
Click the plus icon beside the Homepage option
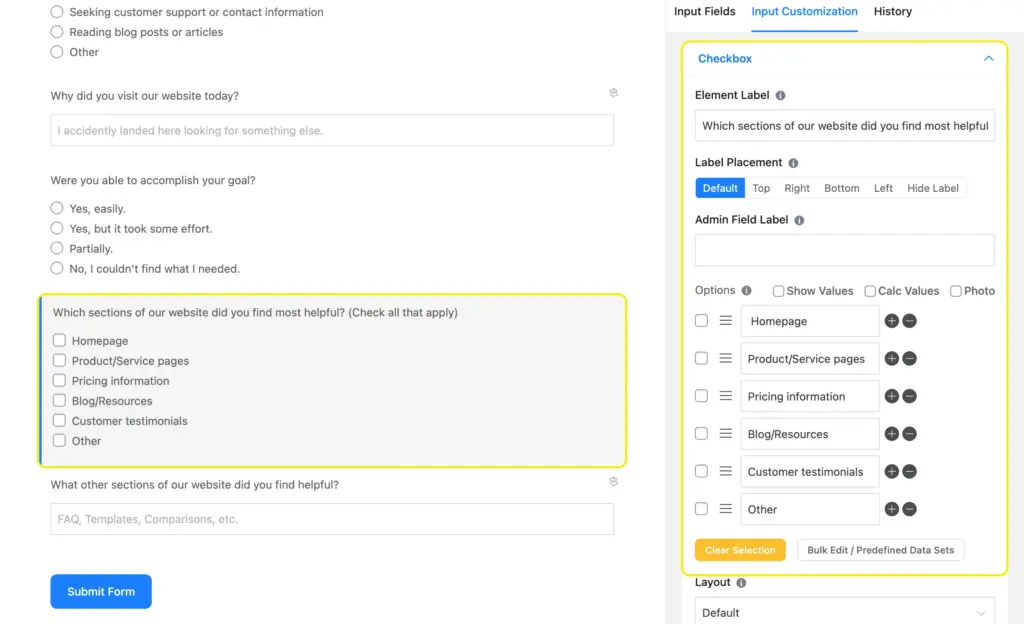coord(891,321)
